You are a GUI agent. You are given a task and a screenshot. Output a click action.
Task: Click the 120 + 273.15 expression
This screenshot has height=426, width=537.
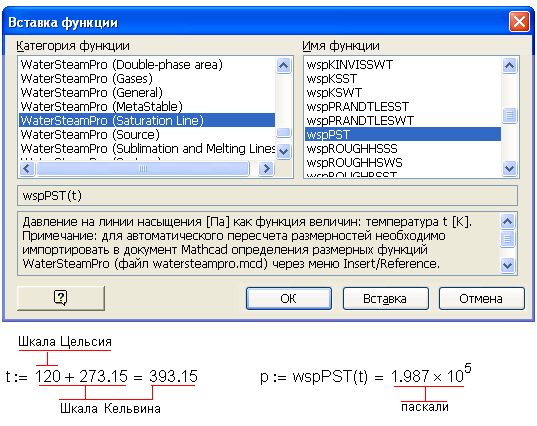[82, 376]
